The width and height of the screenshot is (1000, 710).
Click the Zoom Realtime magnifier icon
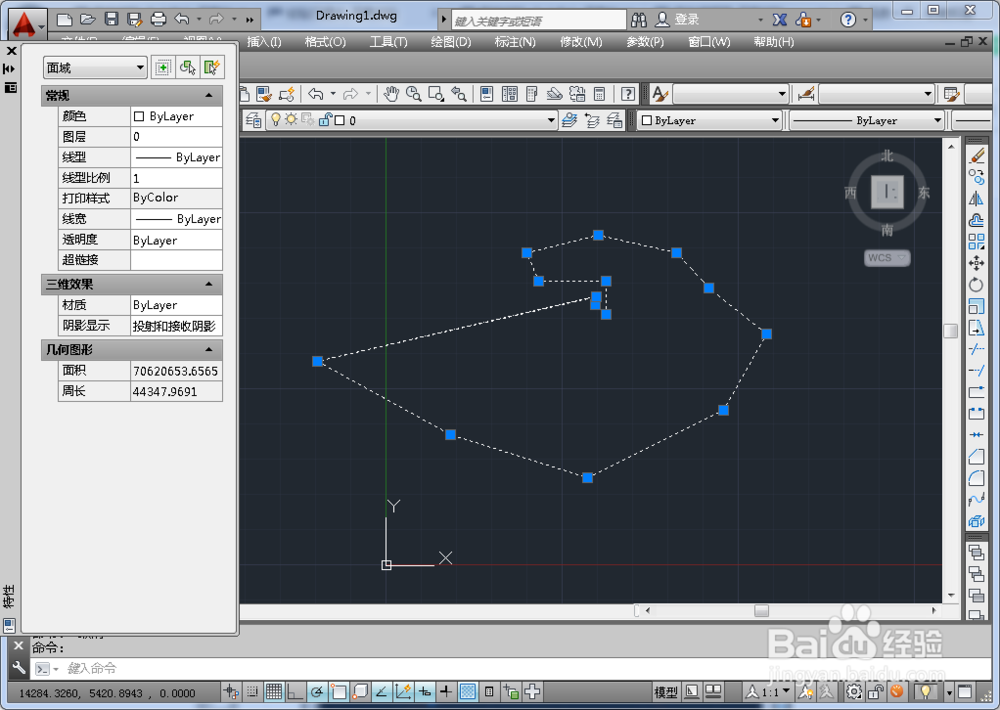tap(413, 94)
